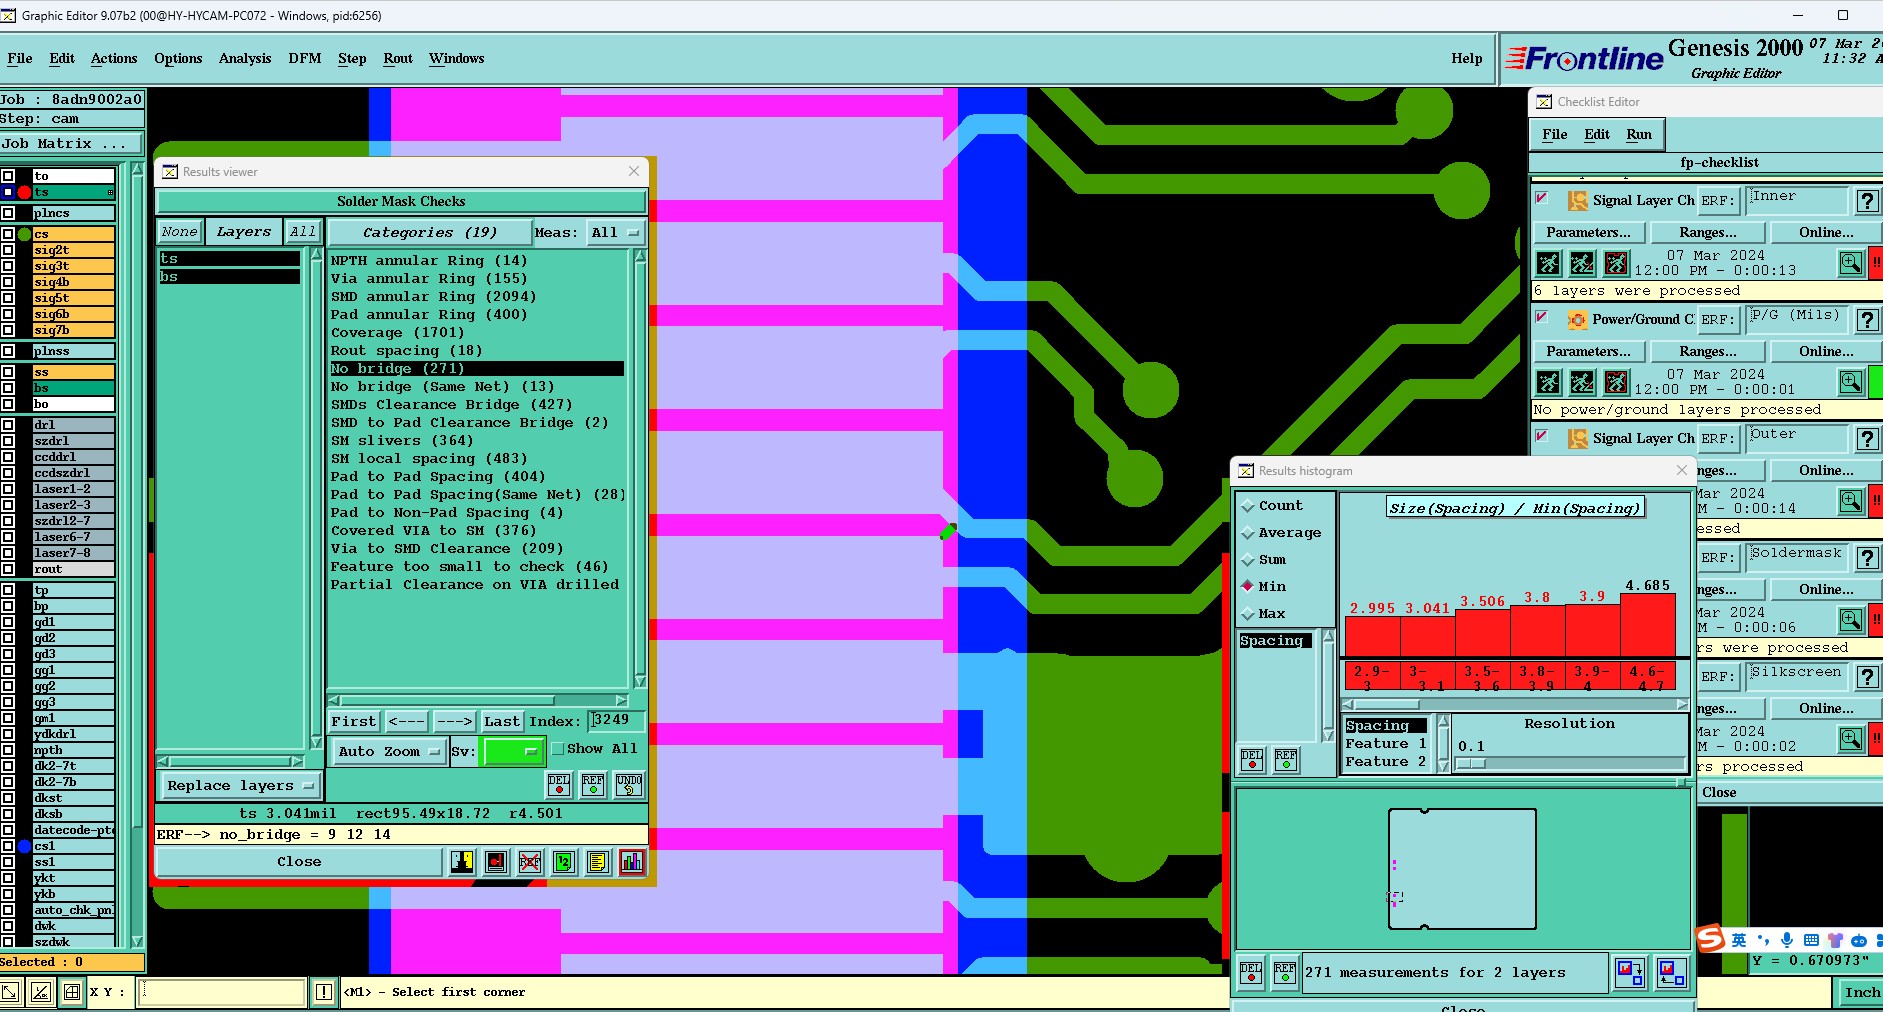The height and width of the screenshot is (1012, 1883).
Task: Click the Sogou input method S icon
Action: (1711, 938)
